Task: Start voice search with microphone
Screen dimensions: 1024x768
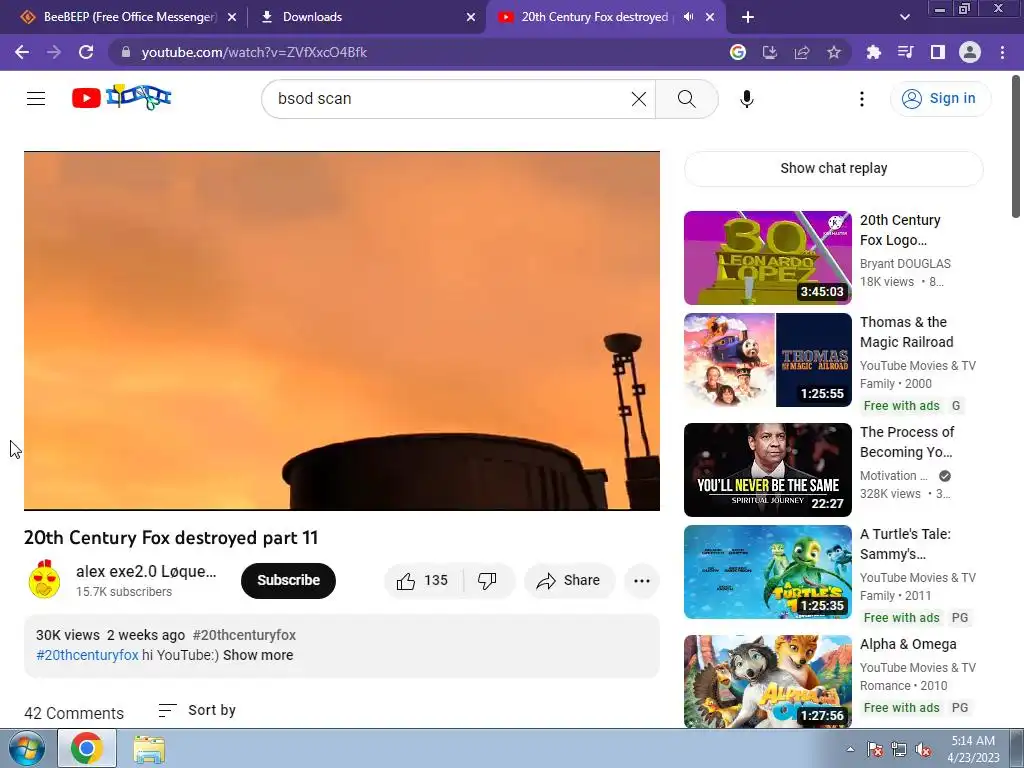Action: (x=746, y=99)
